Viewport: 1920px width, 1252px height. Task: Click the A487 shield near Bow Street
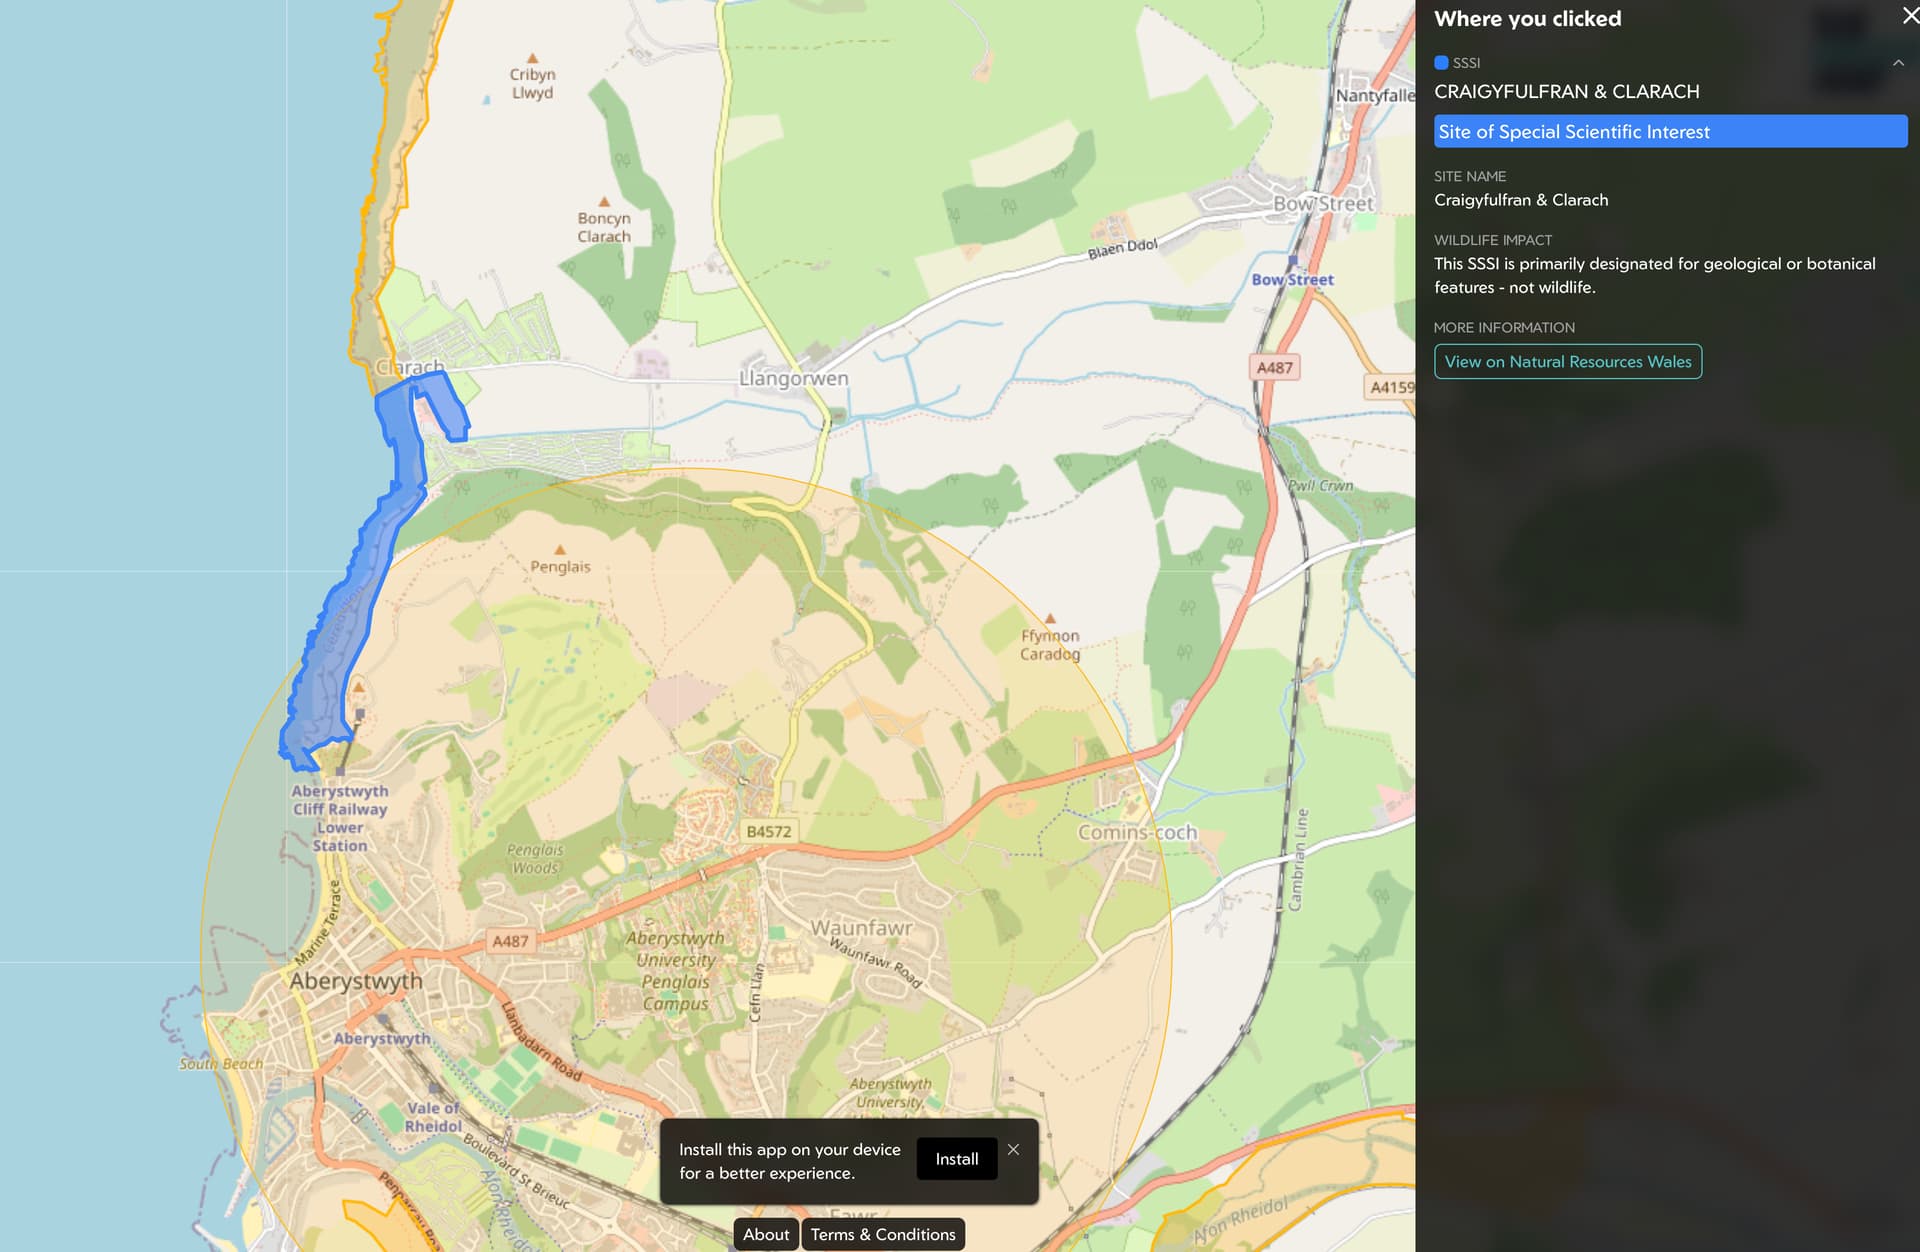(x=1274, y=368)
